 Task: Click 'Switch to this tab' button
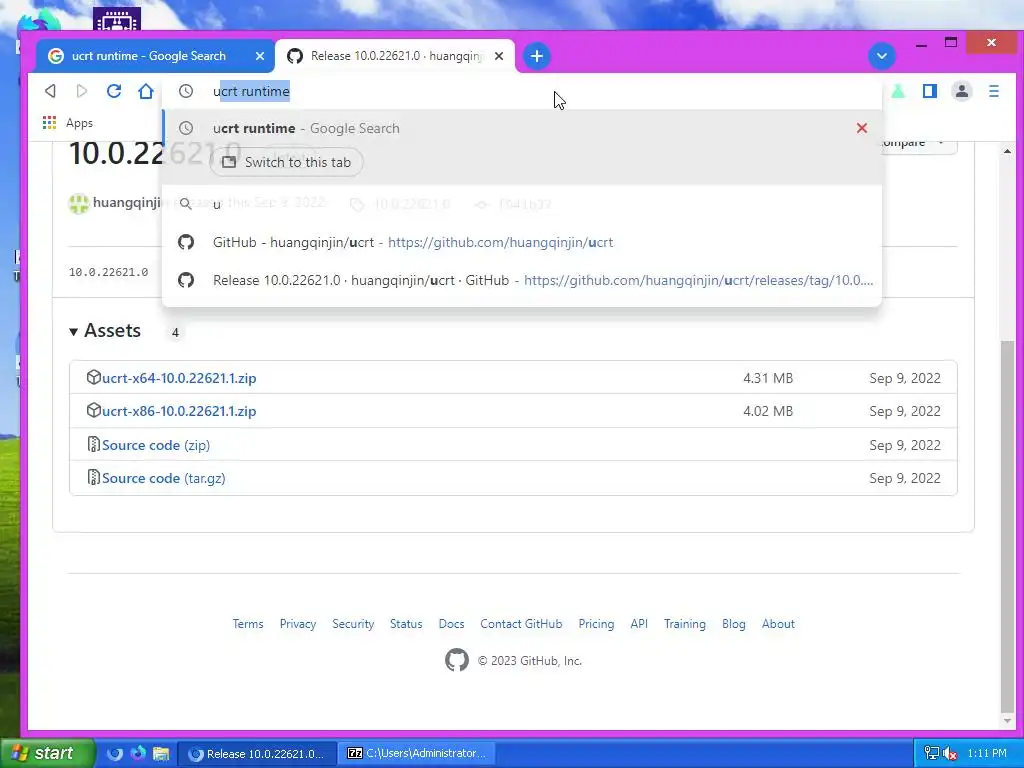point(287,162)
